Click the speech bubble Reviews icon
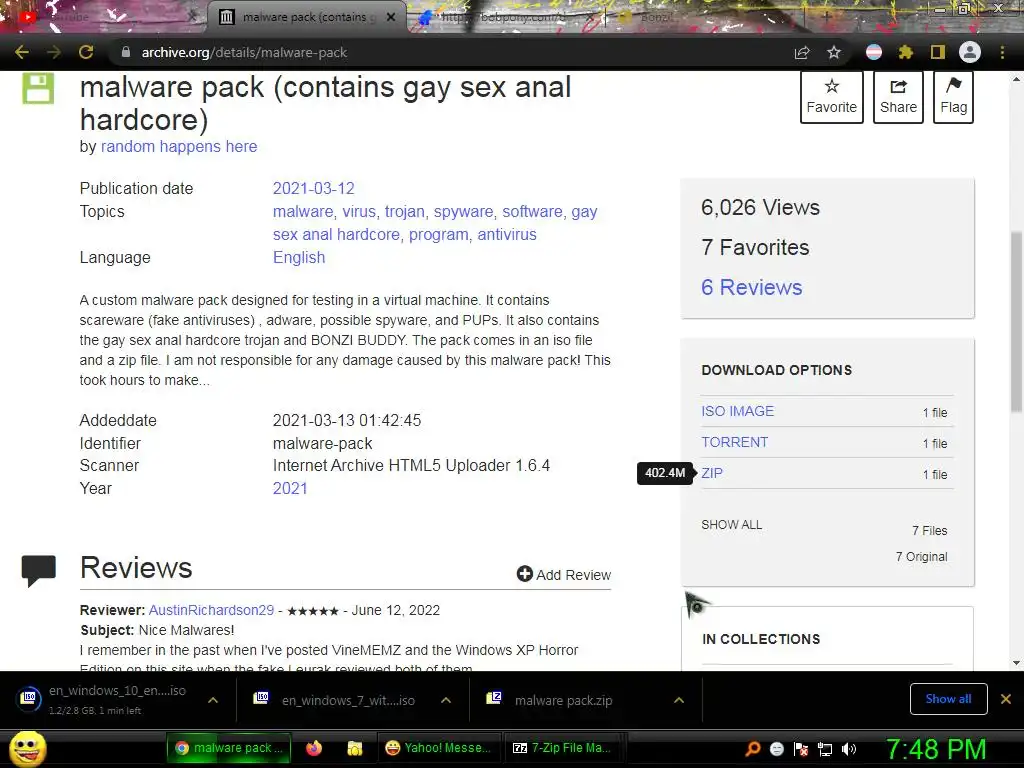 39,571
